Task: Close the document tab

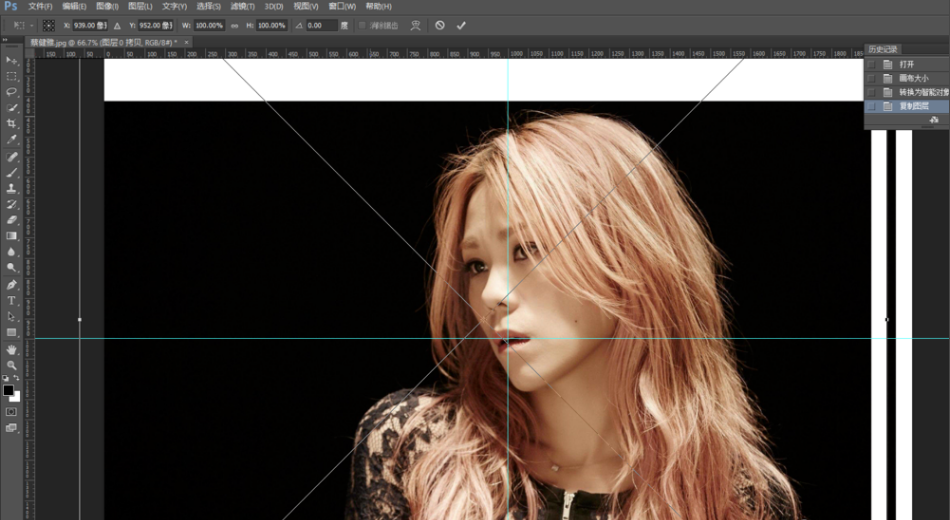Action: pos(187,42)
